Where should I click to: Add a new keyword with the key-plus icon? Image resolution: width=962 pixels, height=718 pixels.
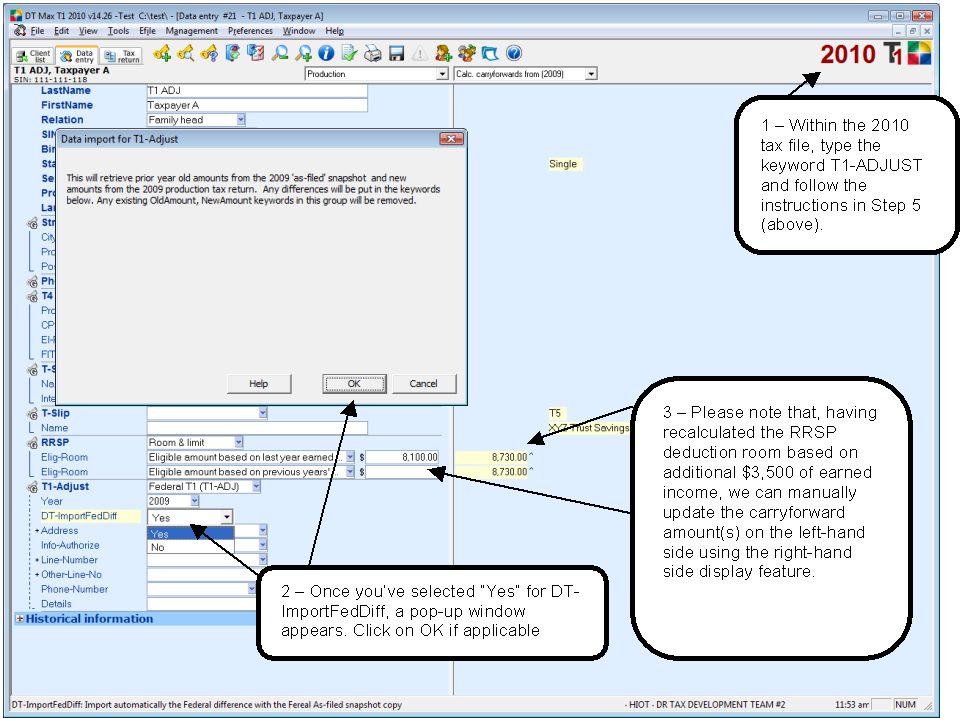[160, 53]
